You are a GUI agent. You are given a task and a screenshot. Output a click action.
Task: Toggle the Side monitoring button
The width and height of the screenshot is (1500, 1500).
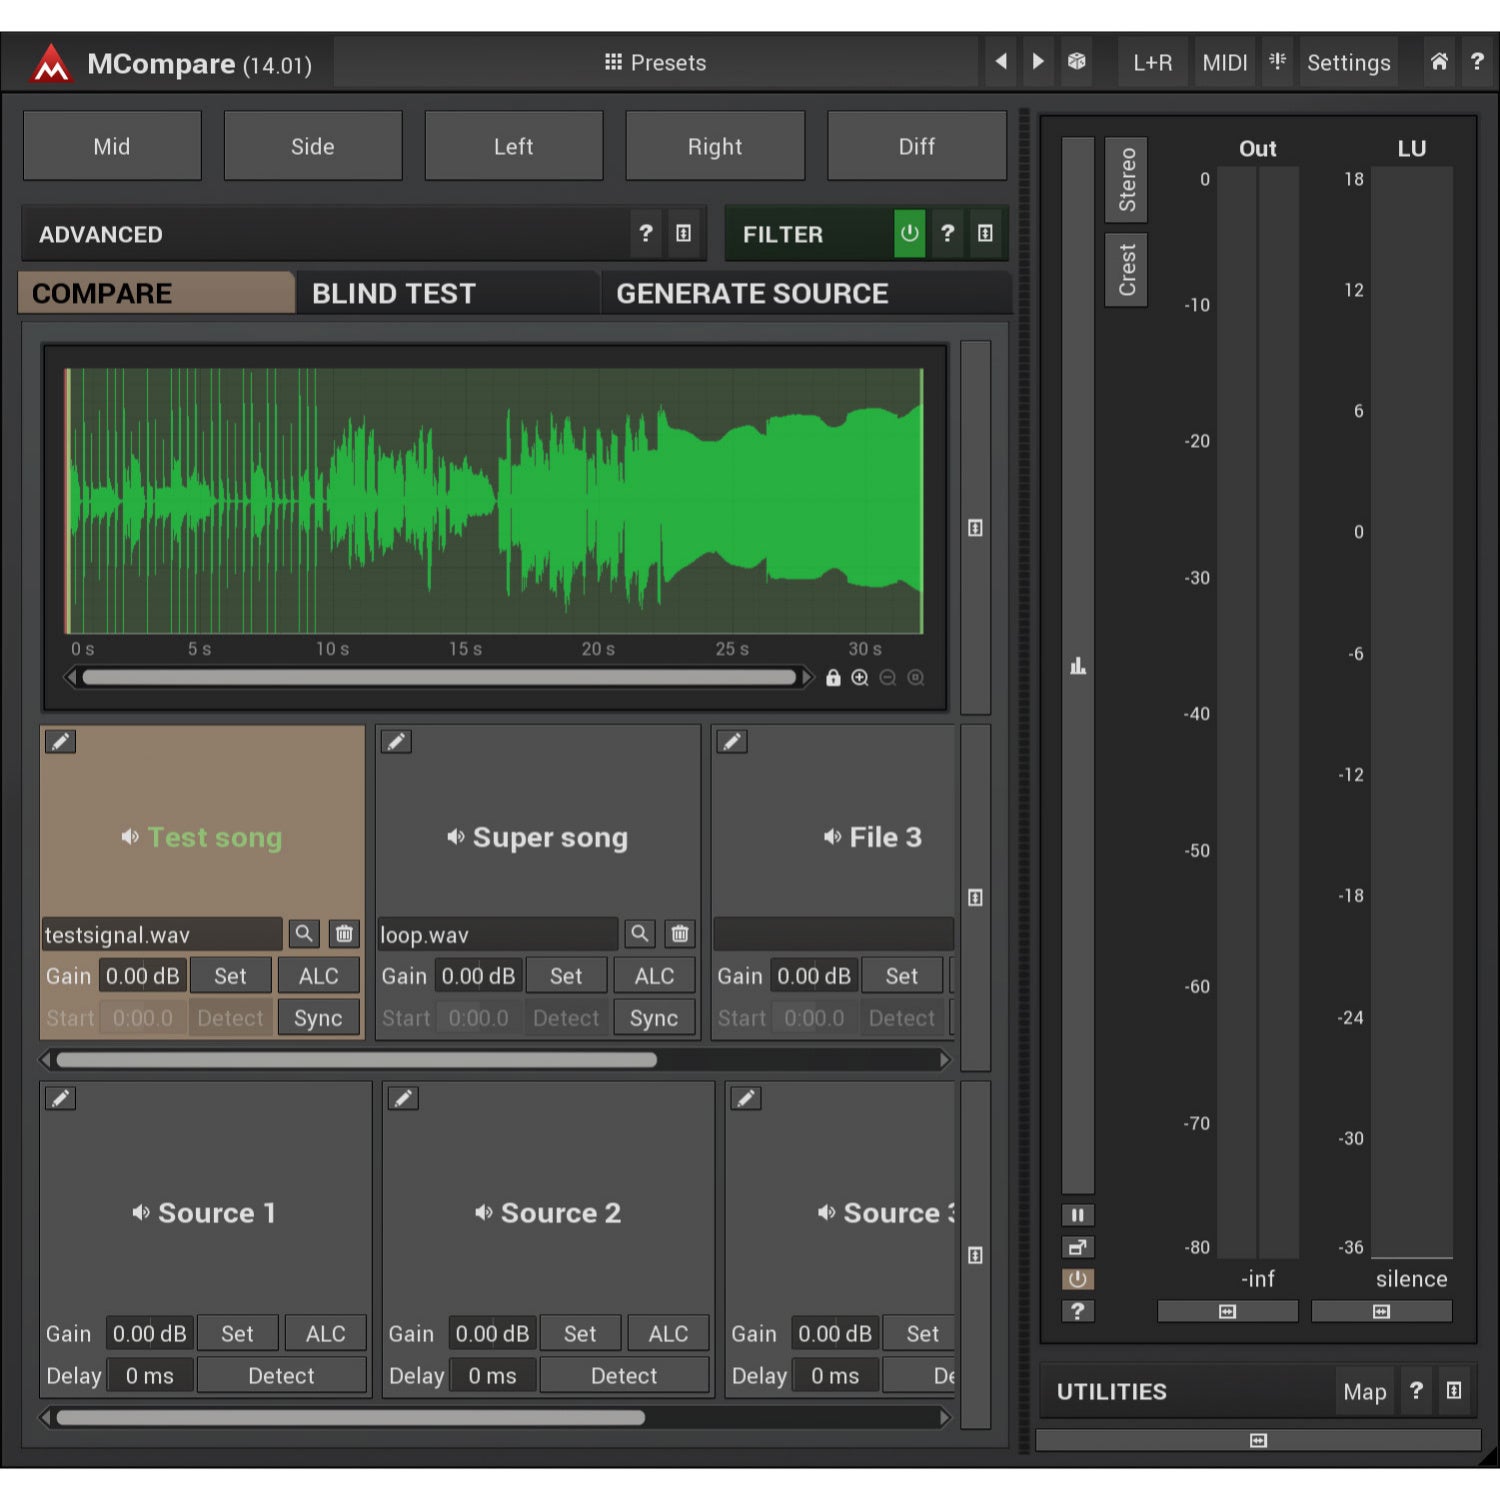(313, 146)
